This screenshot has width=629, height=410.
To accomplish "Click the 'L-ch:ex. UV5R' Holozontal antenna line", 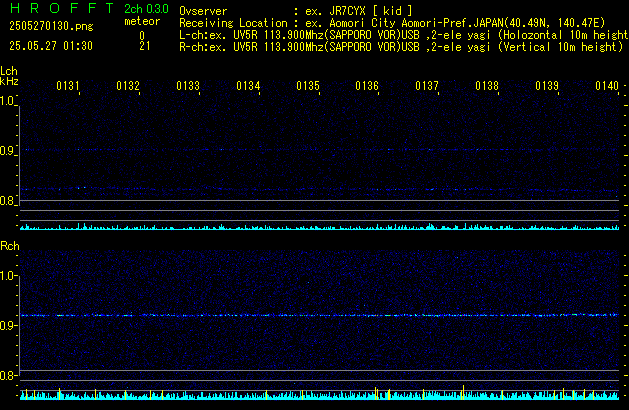I will 404,35.
